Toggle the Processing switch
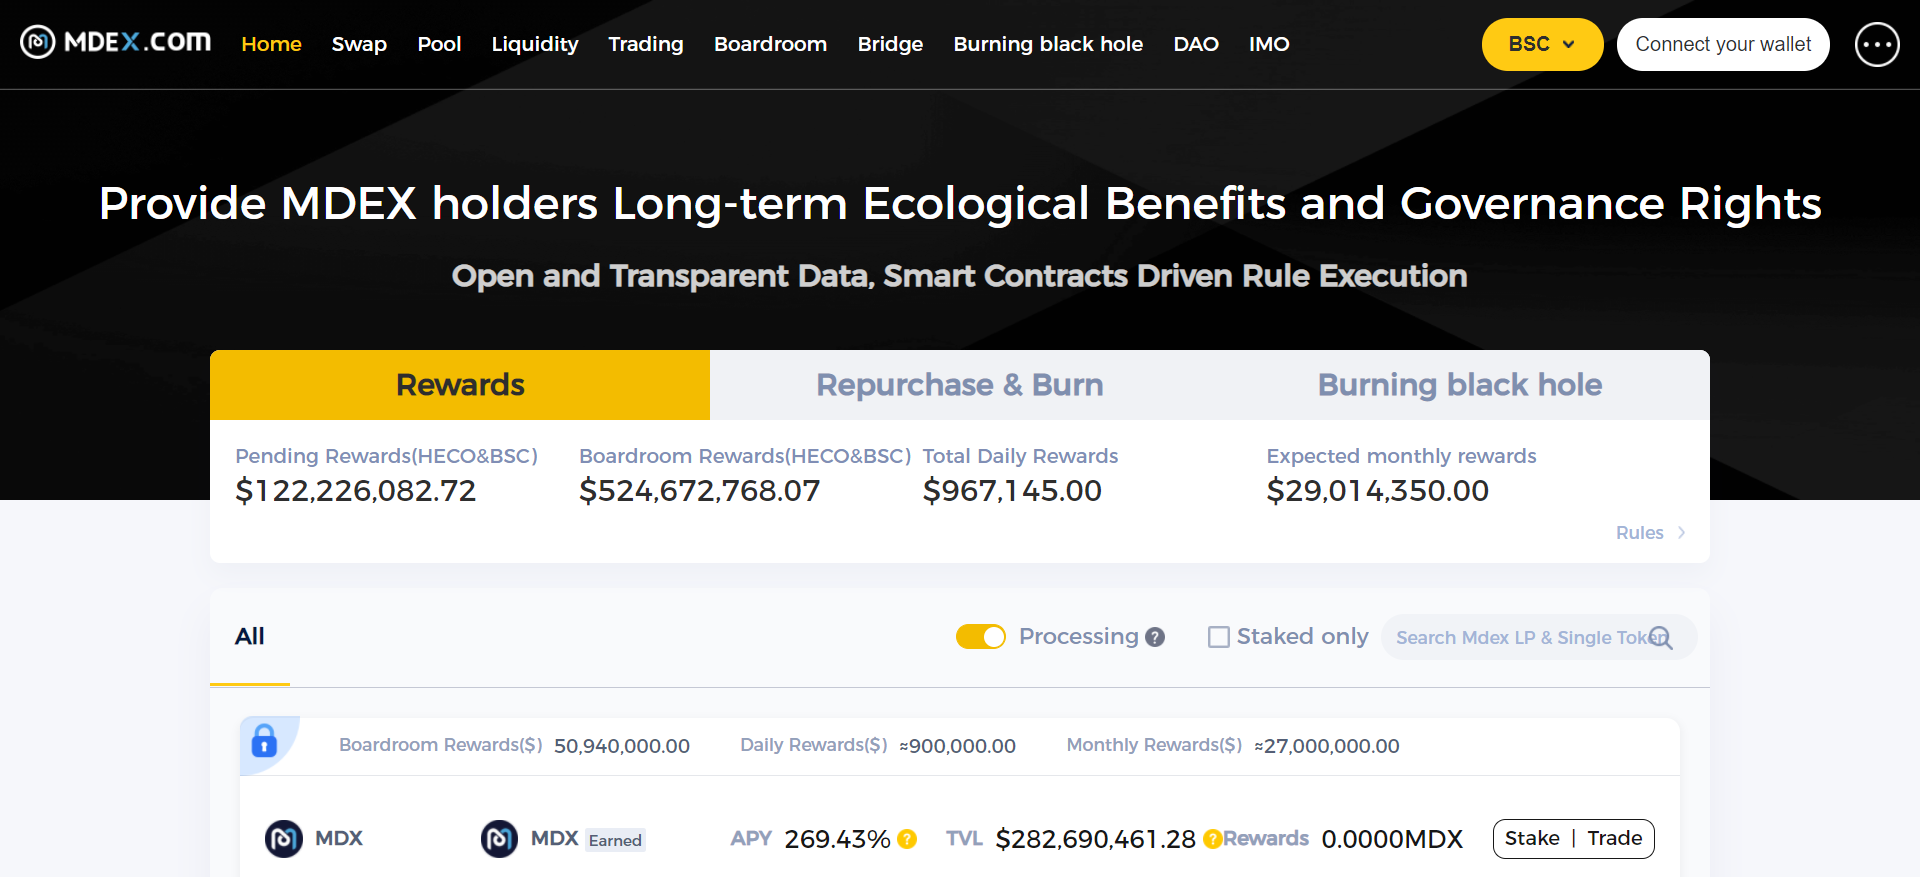 pos(980,637)
